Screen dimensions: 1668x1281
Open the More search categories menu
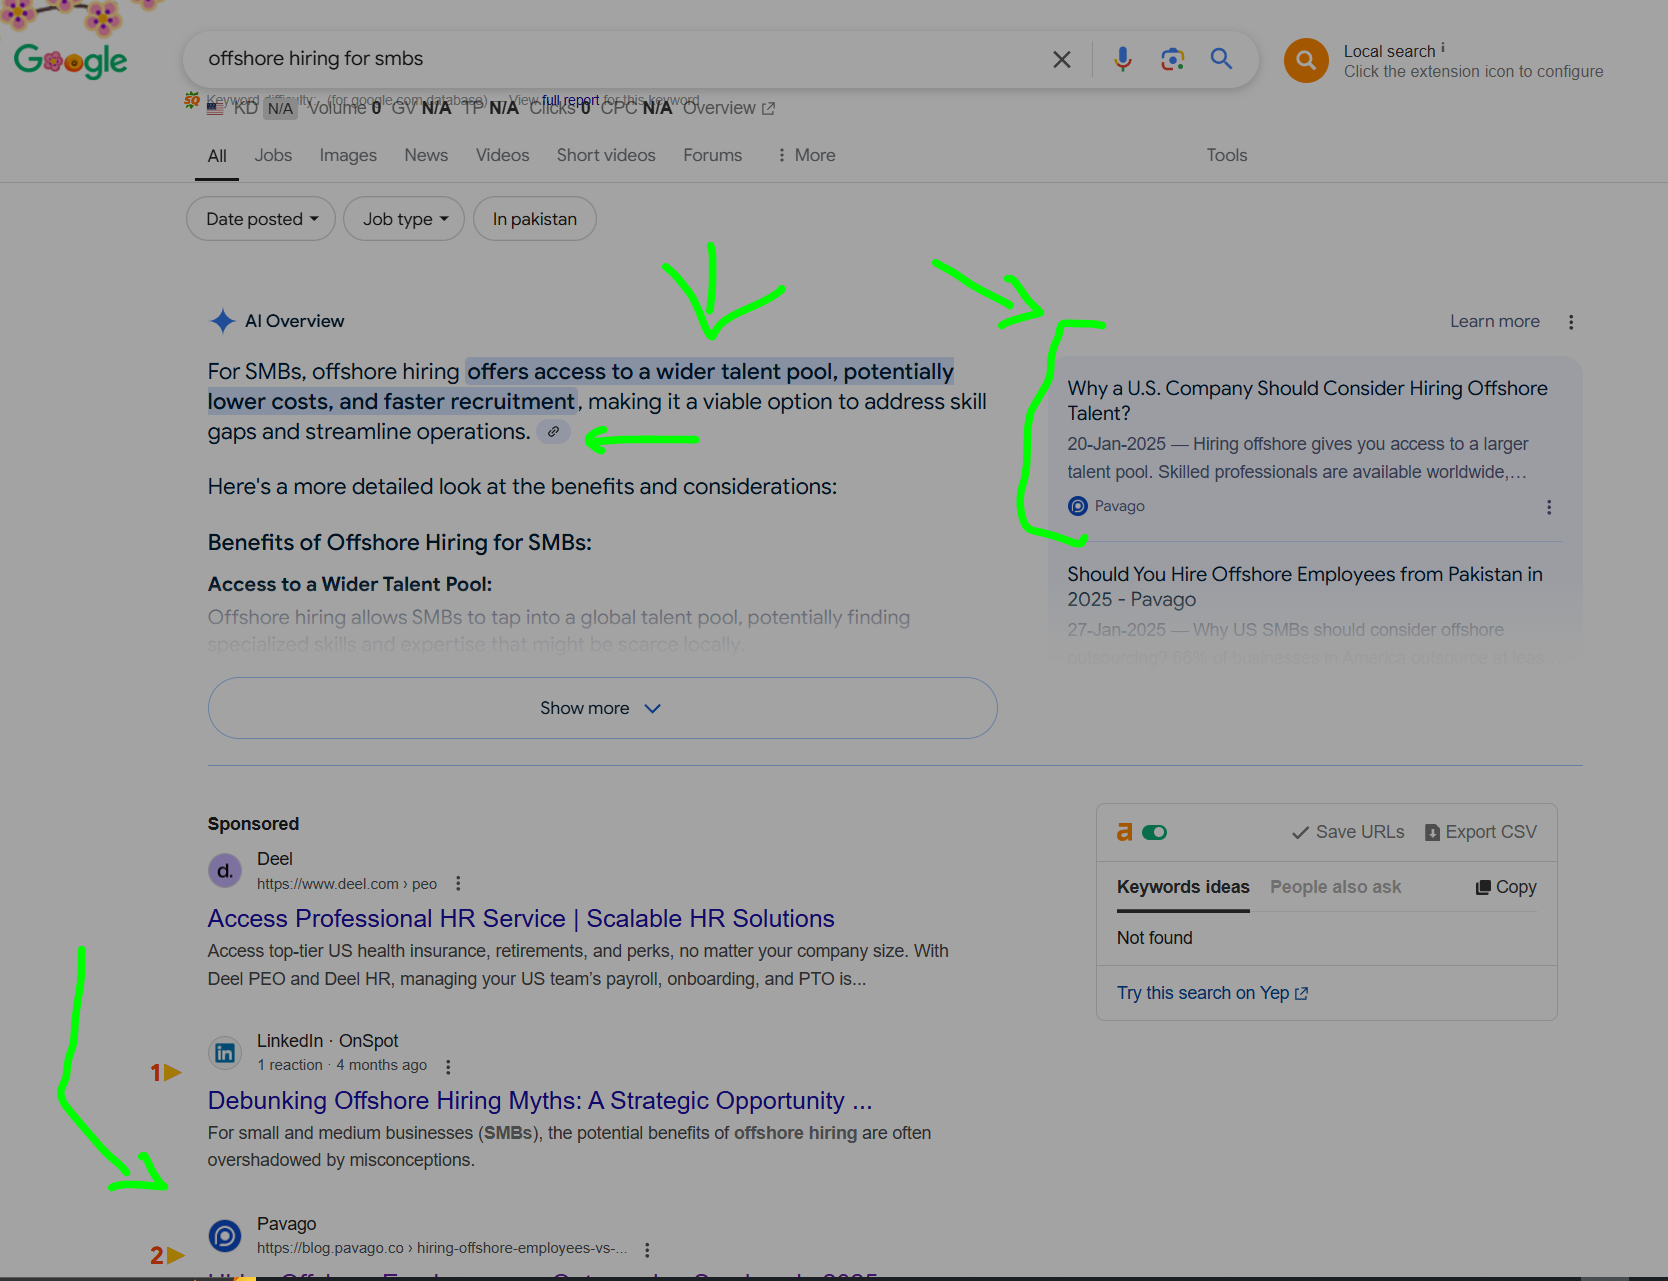point(806,156)
